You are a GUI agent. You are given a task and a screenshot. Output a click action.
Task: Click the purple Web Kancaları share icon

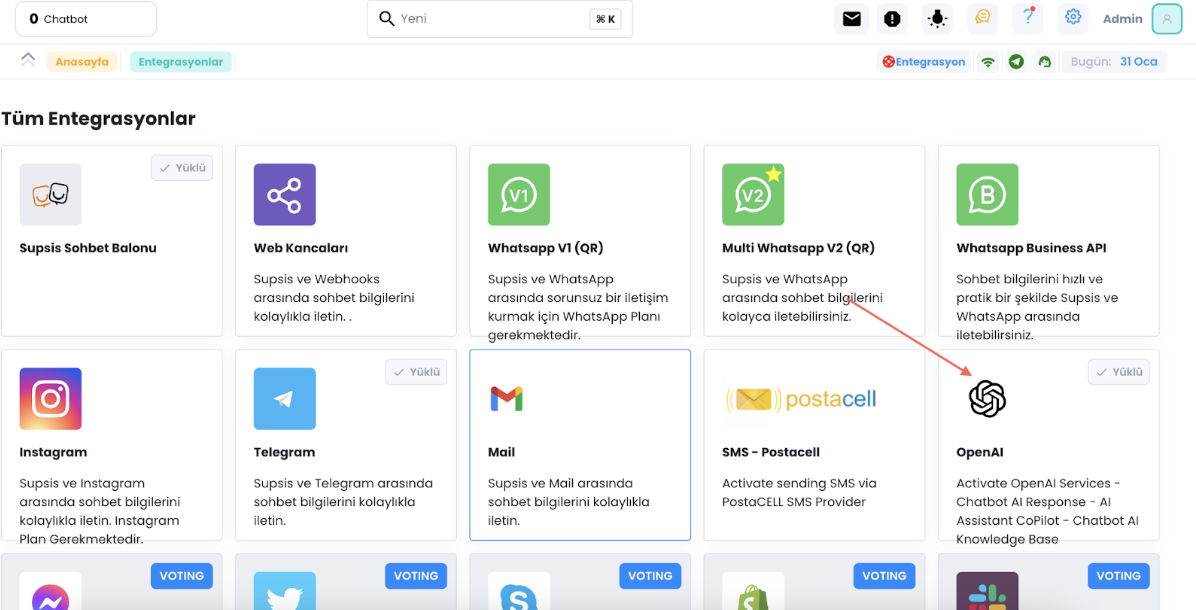285,194
